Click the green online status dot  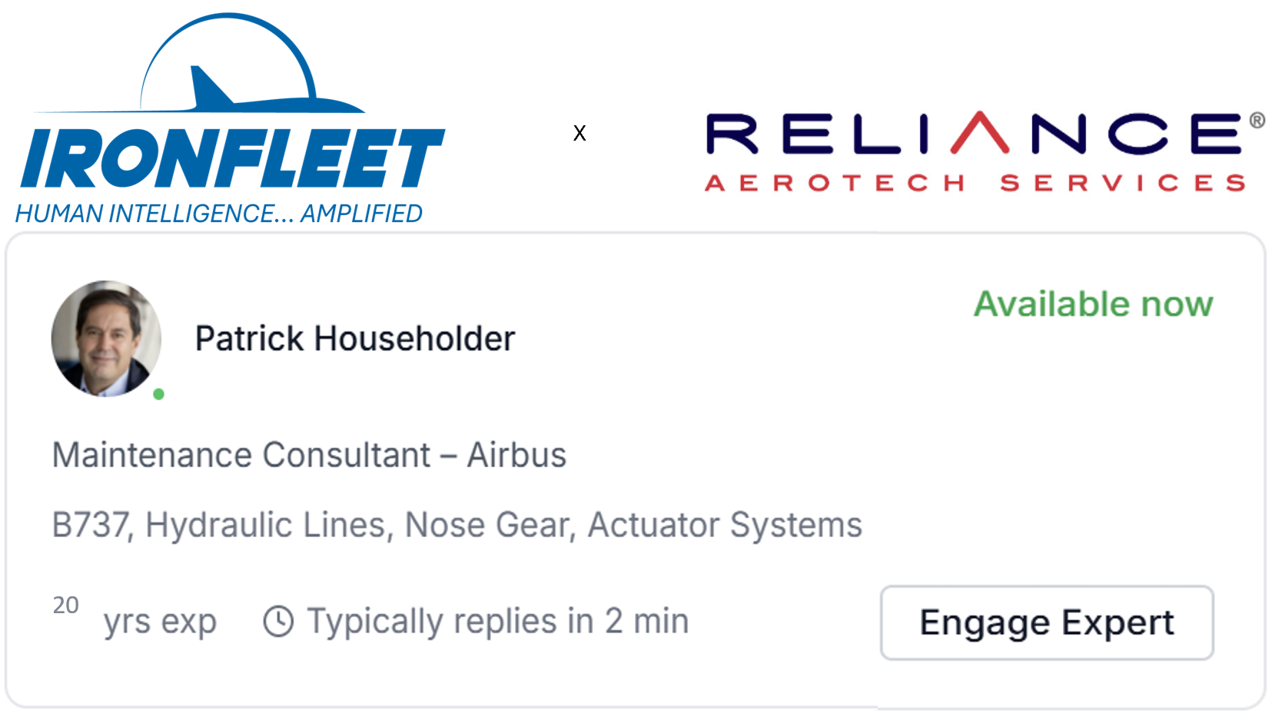[158, 394]
